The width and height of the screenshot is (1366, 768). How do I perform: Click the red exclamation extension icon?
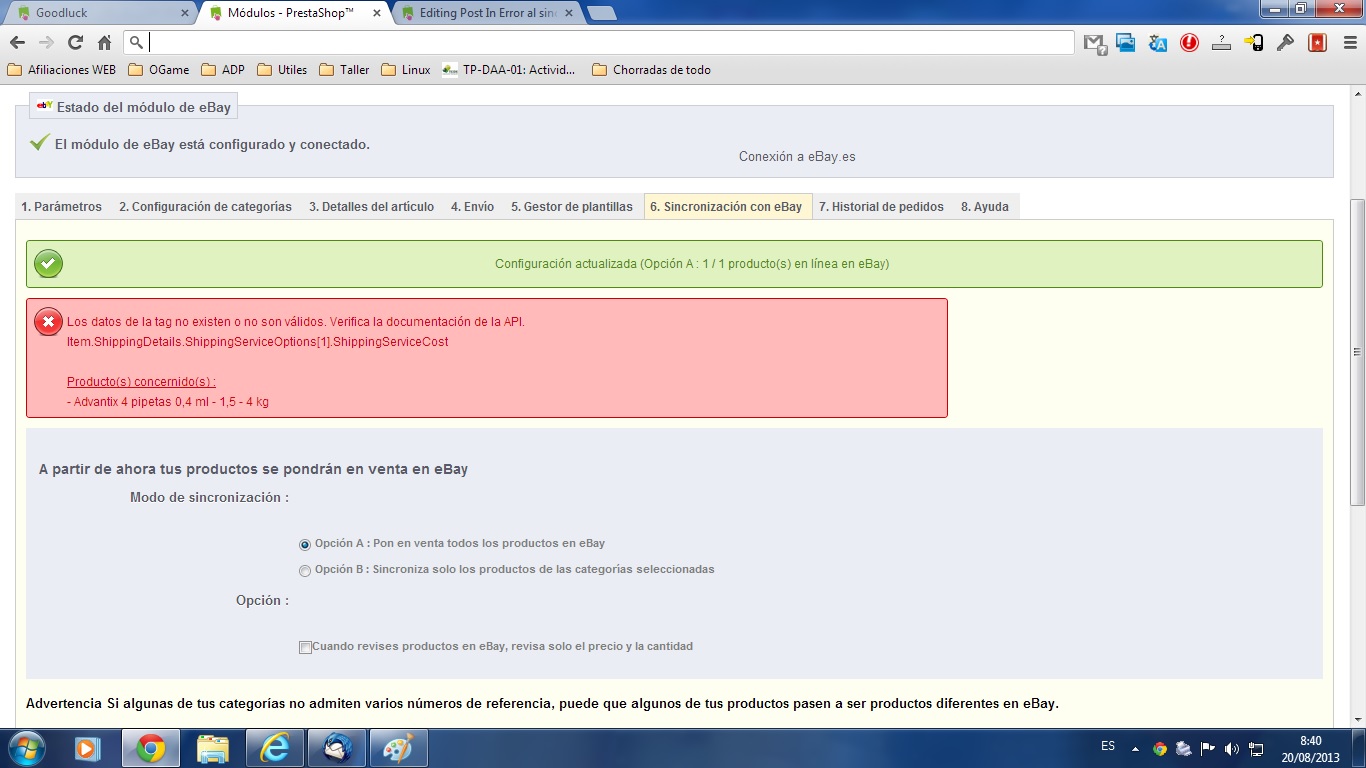tap(1189, 43)
